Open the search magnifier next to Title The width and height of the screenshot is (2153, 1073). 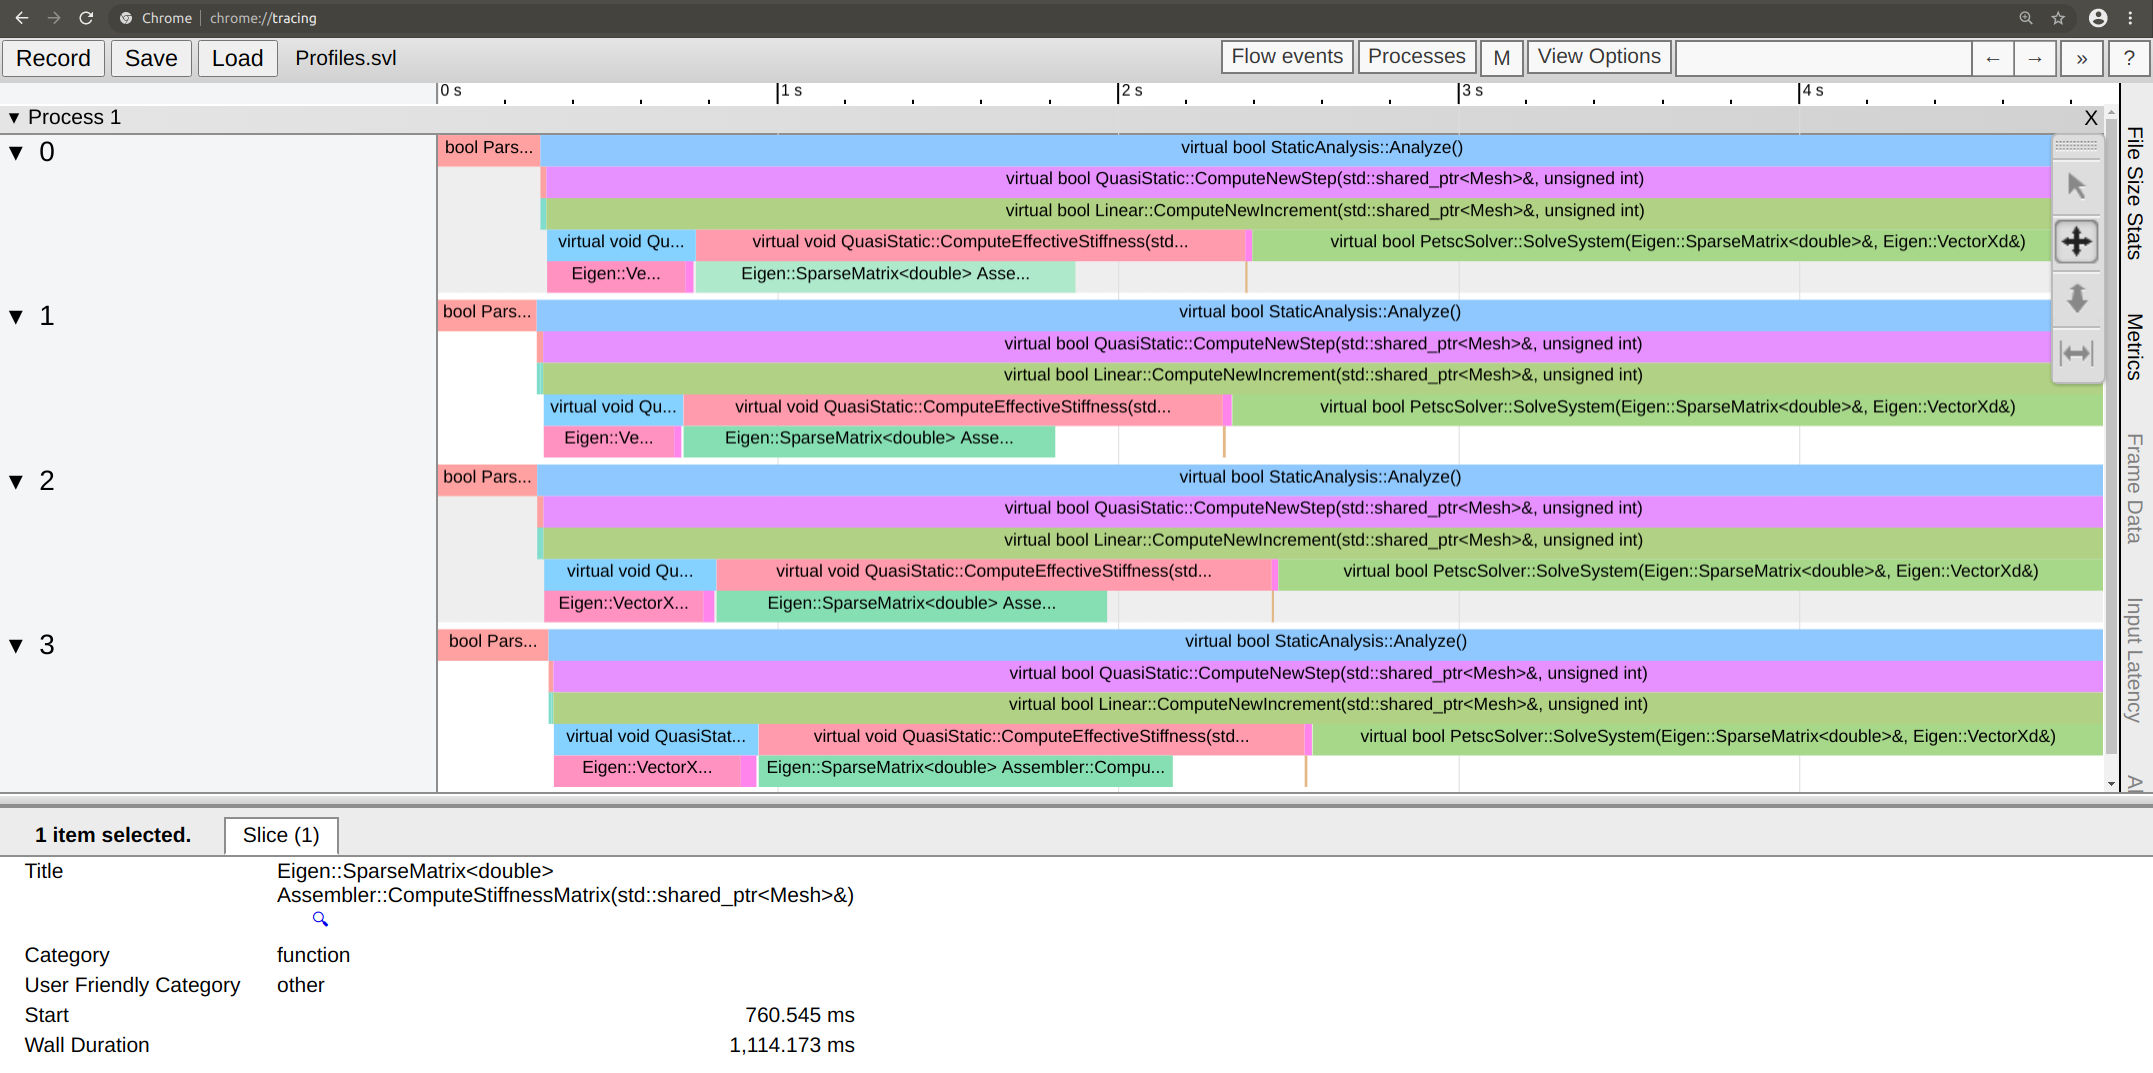(x=320, y=919)
